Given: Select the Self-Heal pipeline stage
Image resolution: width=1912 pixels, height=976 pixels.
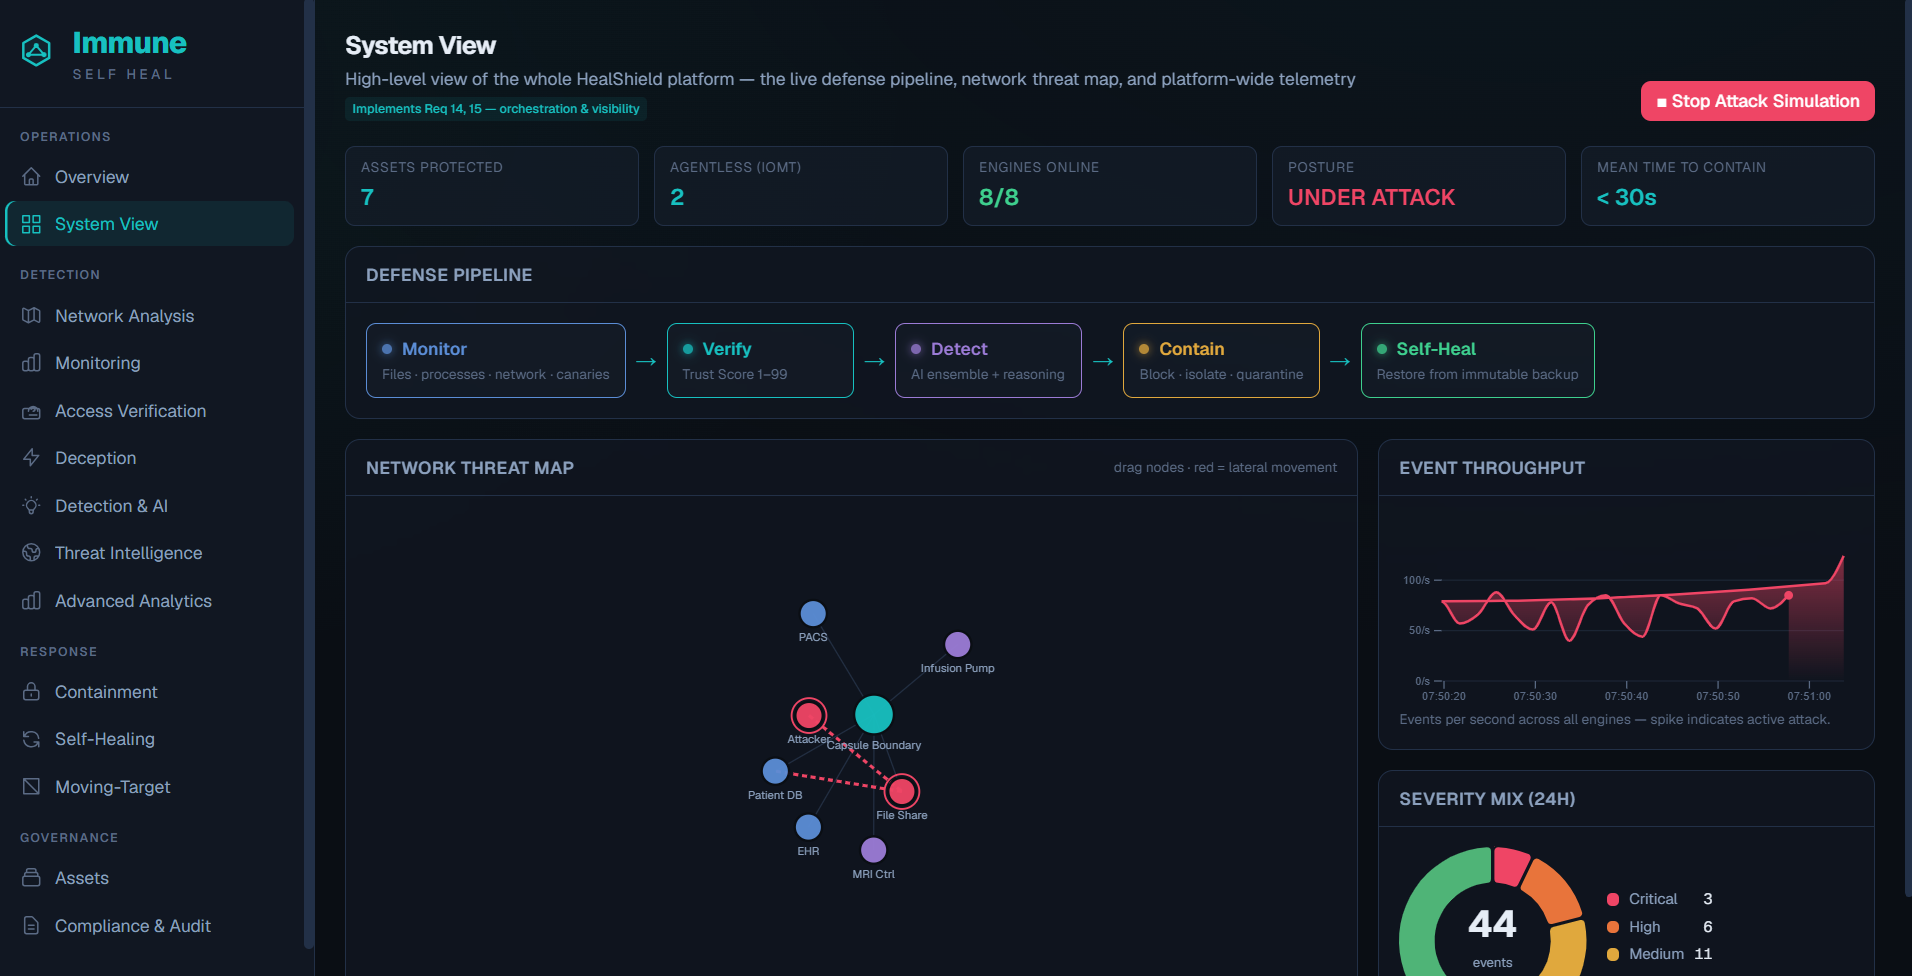Looking at the screenshot, I should [1477, 360].
